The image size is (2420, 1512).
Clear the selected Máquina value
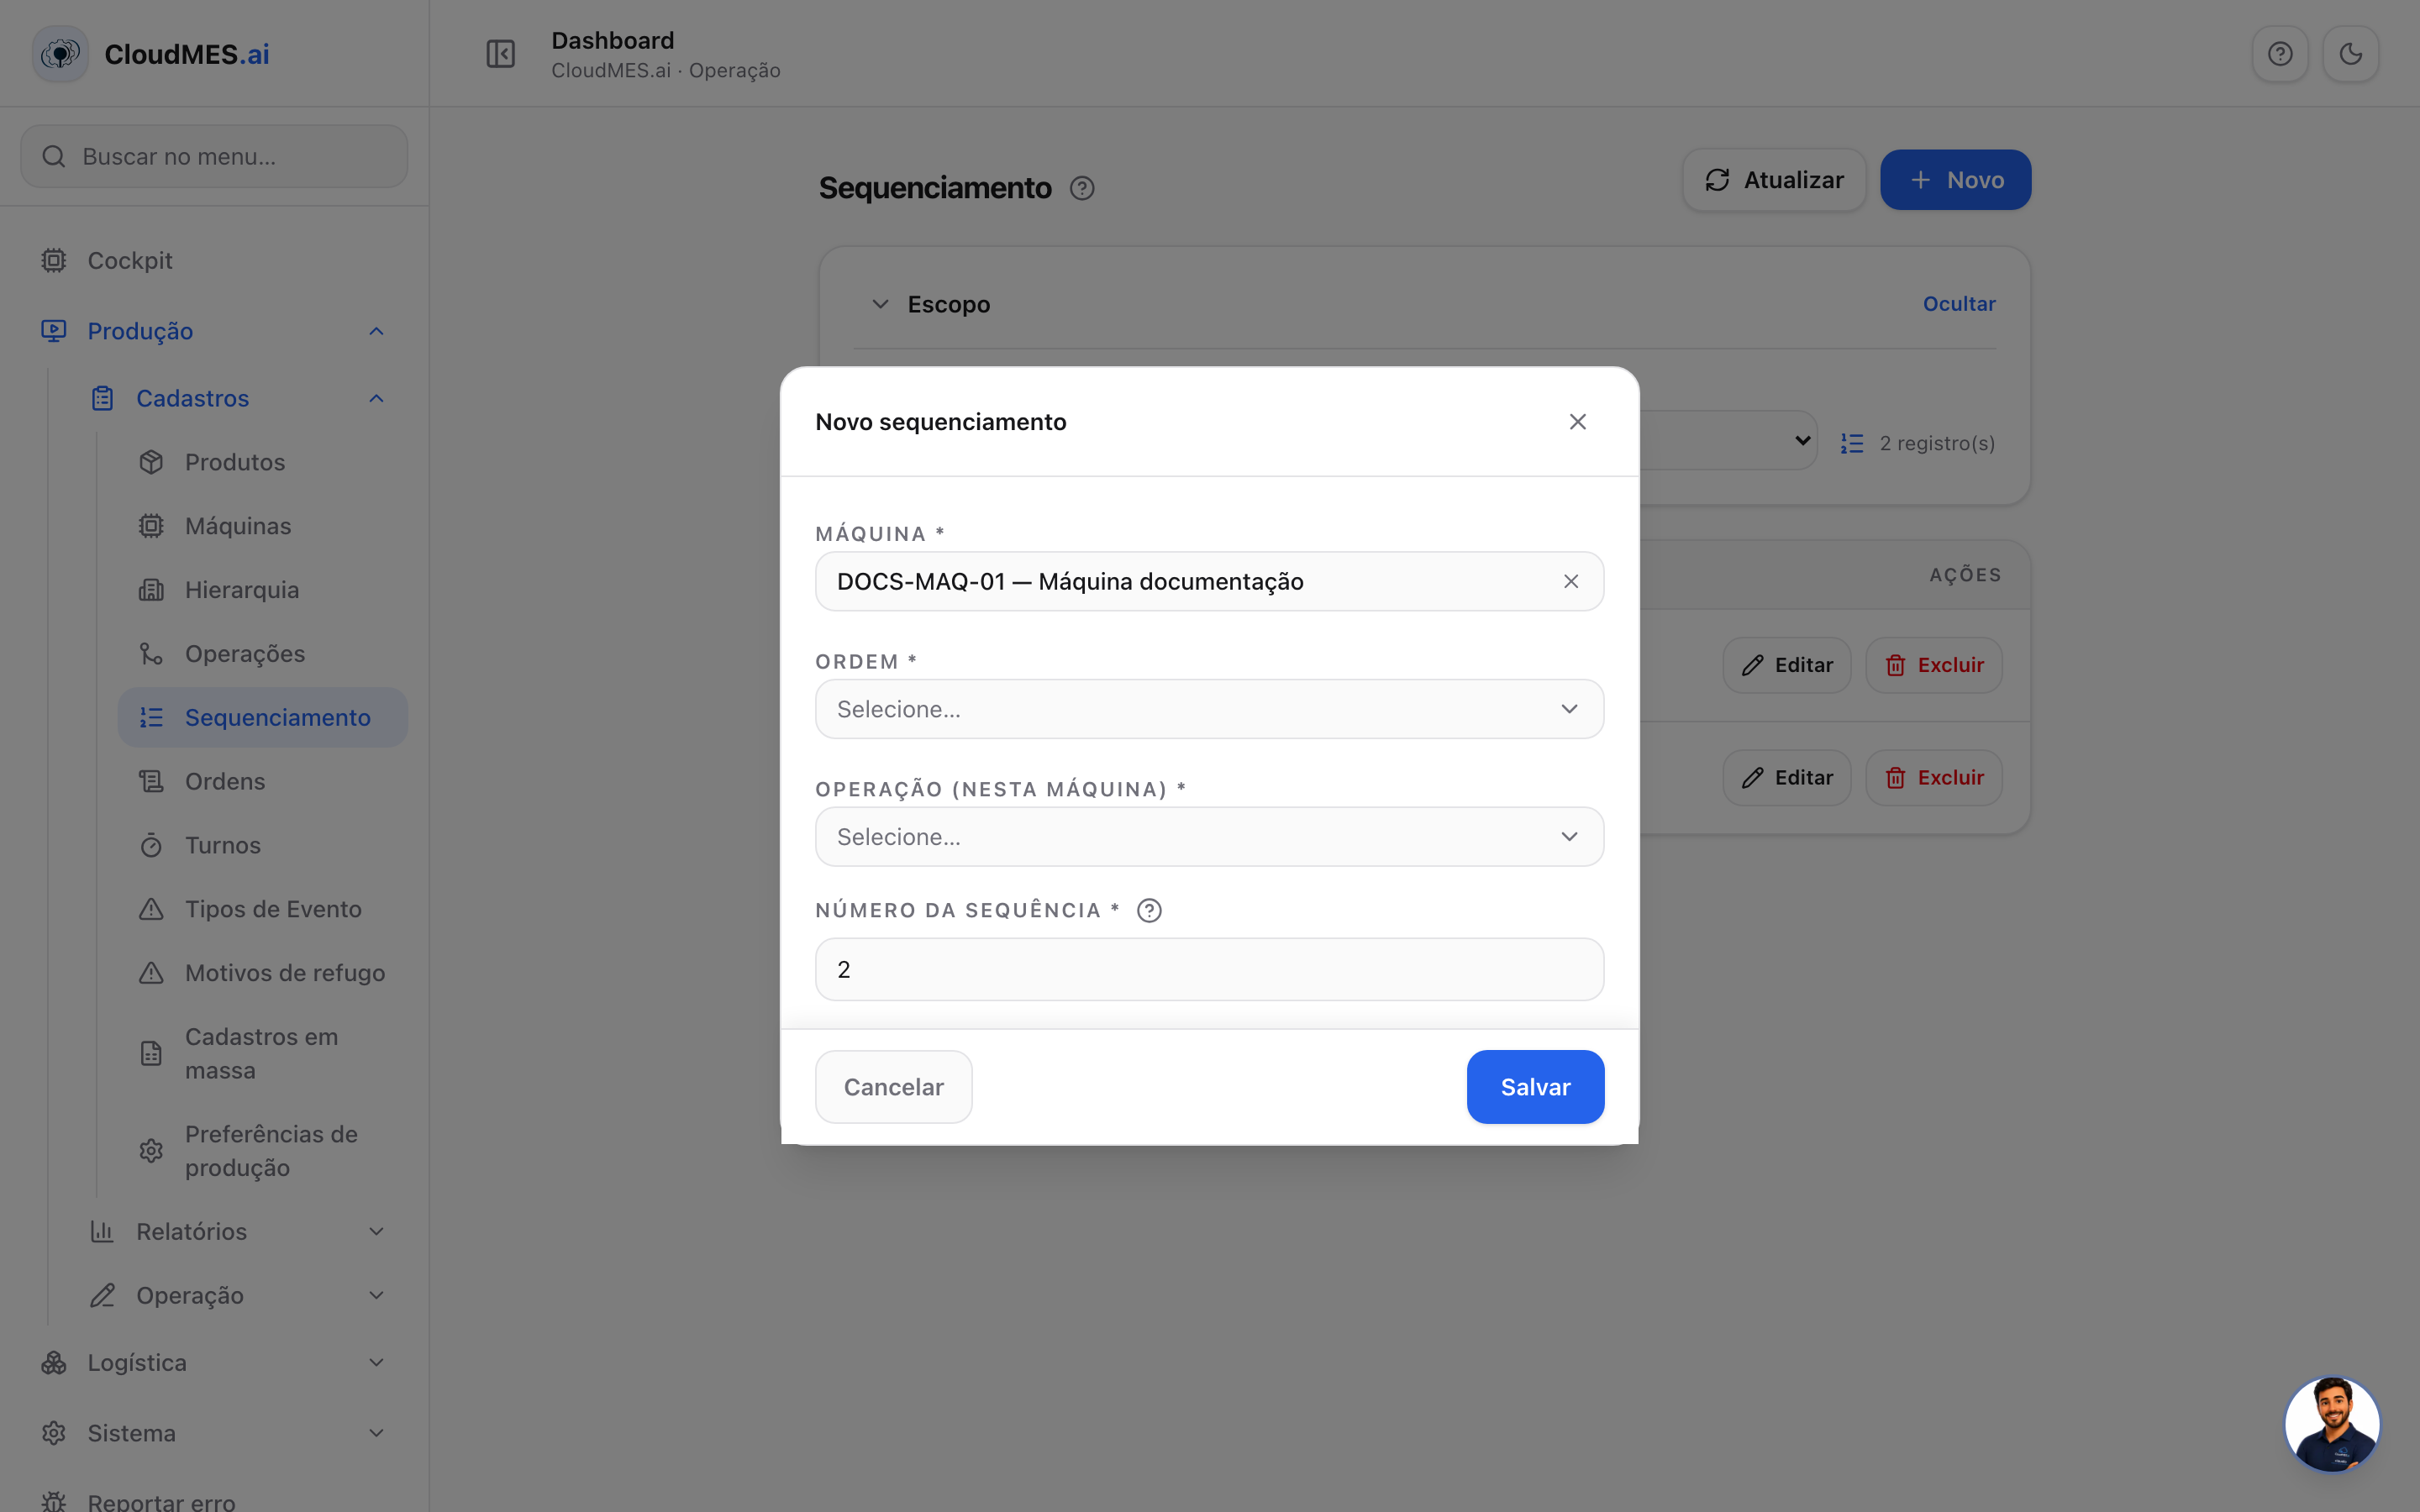[1571, 581]
